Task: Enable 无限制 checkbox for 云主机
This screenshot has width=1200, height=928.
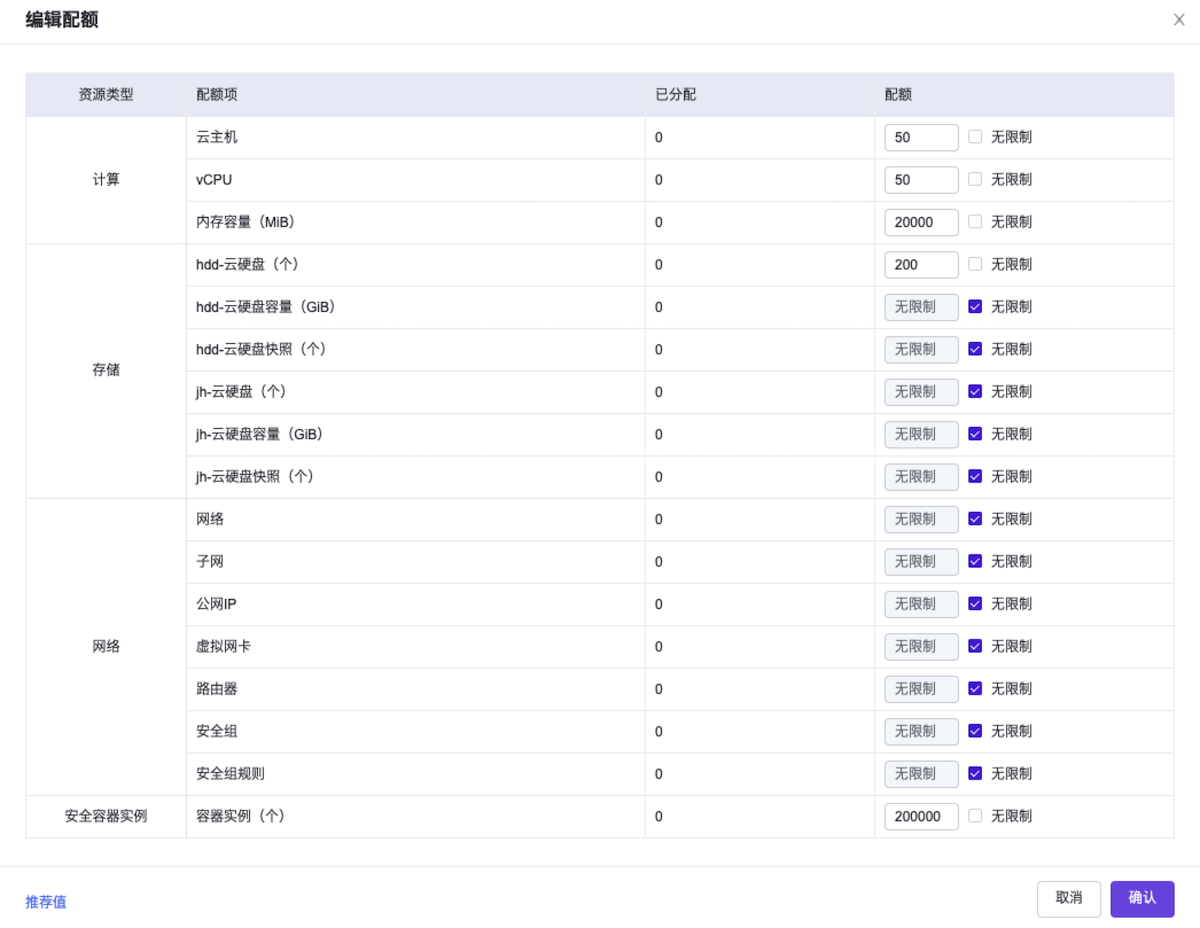Action: (975, 137)
